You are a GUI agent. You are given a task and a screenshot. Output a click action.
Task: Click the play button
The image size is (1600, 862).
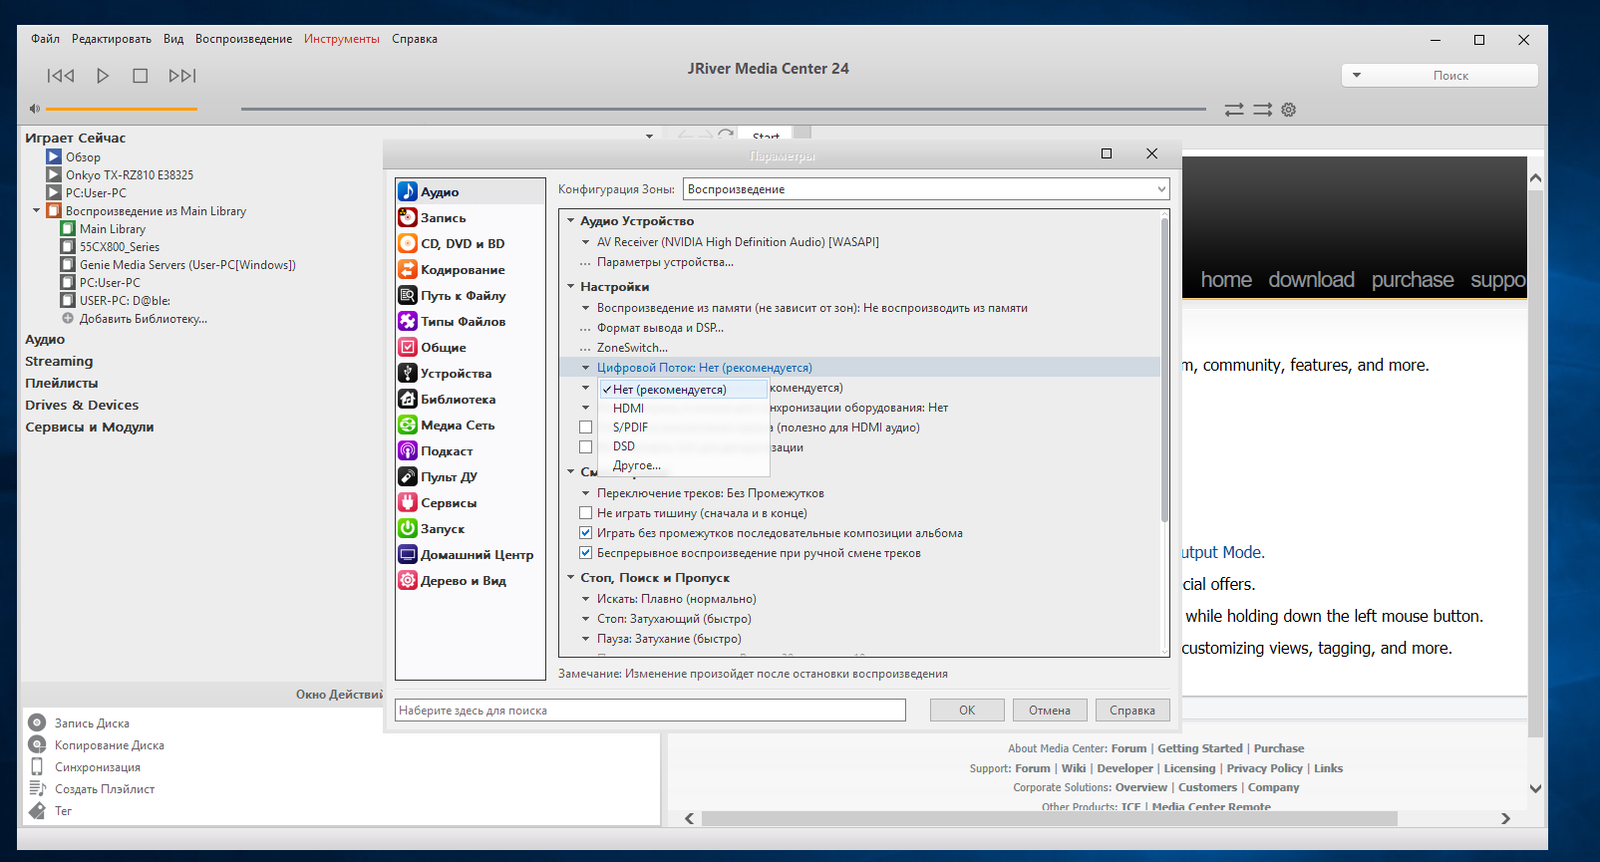(102, 76)
